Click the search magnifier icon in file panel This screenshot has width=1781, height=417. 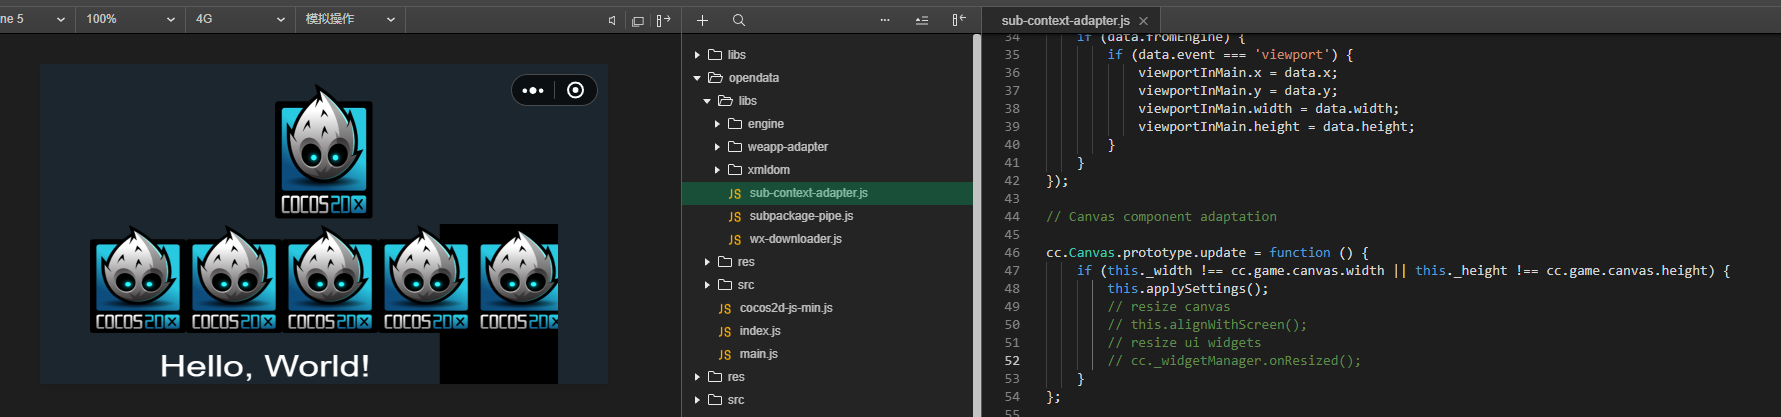point(738,20)
